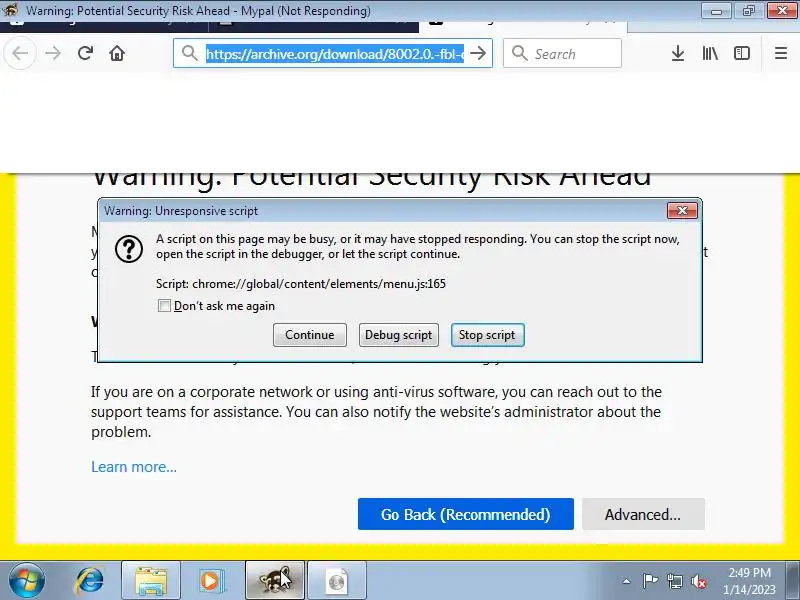Minimize the Mypal window
The width and height of the screenshot is (800, 600).
click(x=716, y=10)
